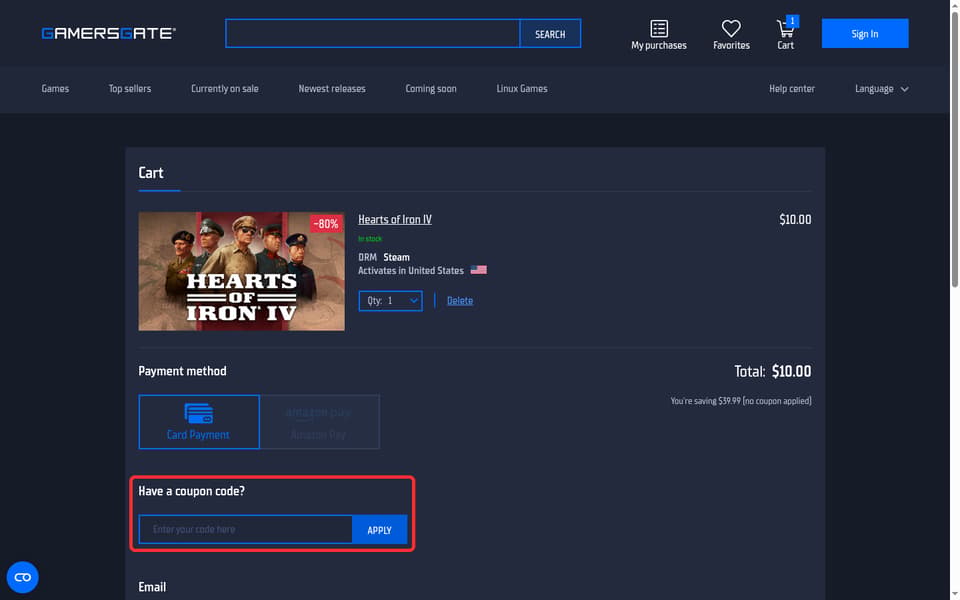Viewport: 960px width, 600px height.
Task: Open the Qty quantity dropdown
Action: (391, 301)
